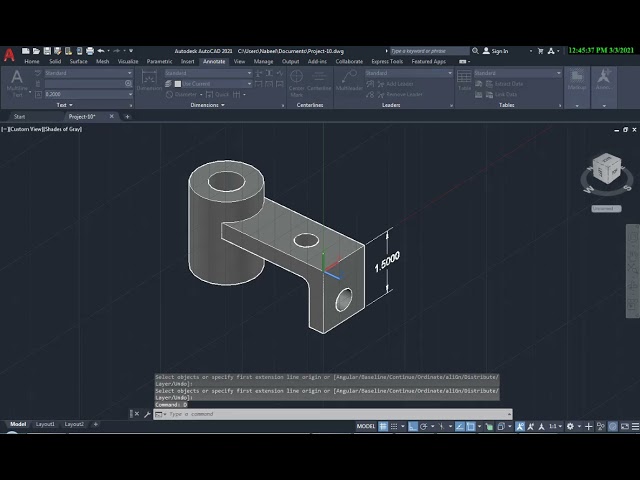Screen dimensions: 640x480
Task: Click the Save icon in quick access
Action: (x=47, y=51)
